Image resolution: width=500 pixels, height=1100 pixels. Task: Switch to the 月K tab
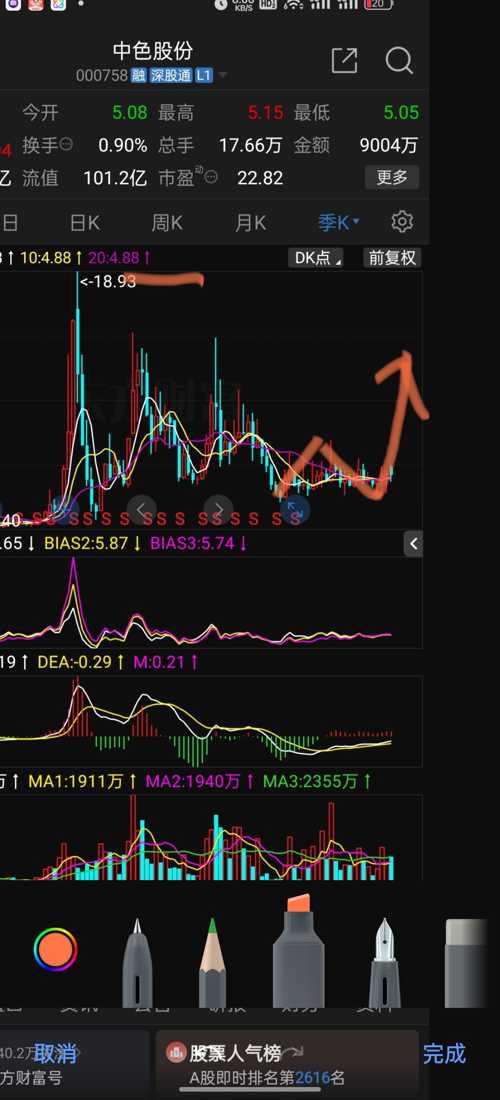(x=250, y=223)
